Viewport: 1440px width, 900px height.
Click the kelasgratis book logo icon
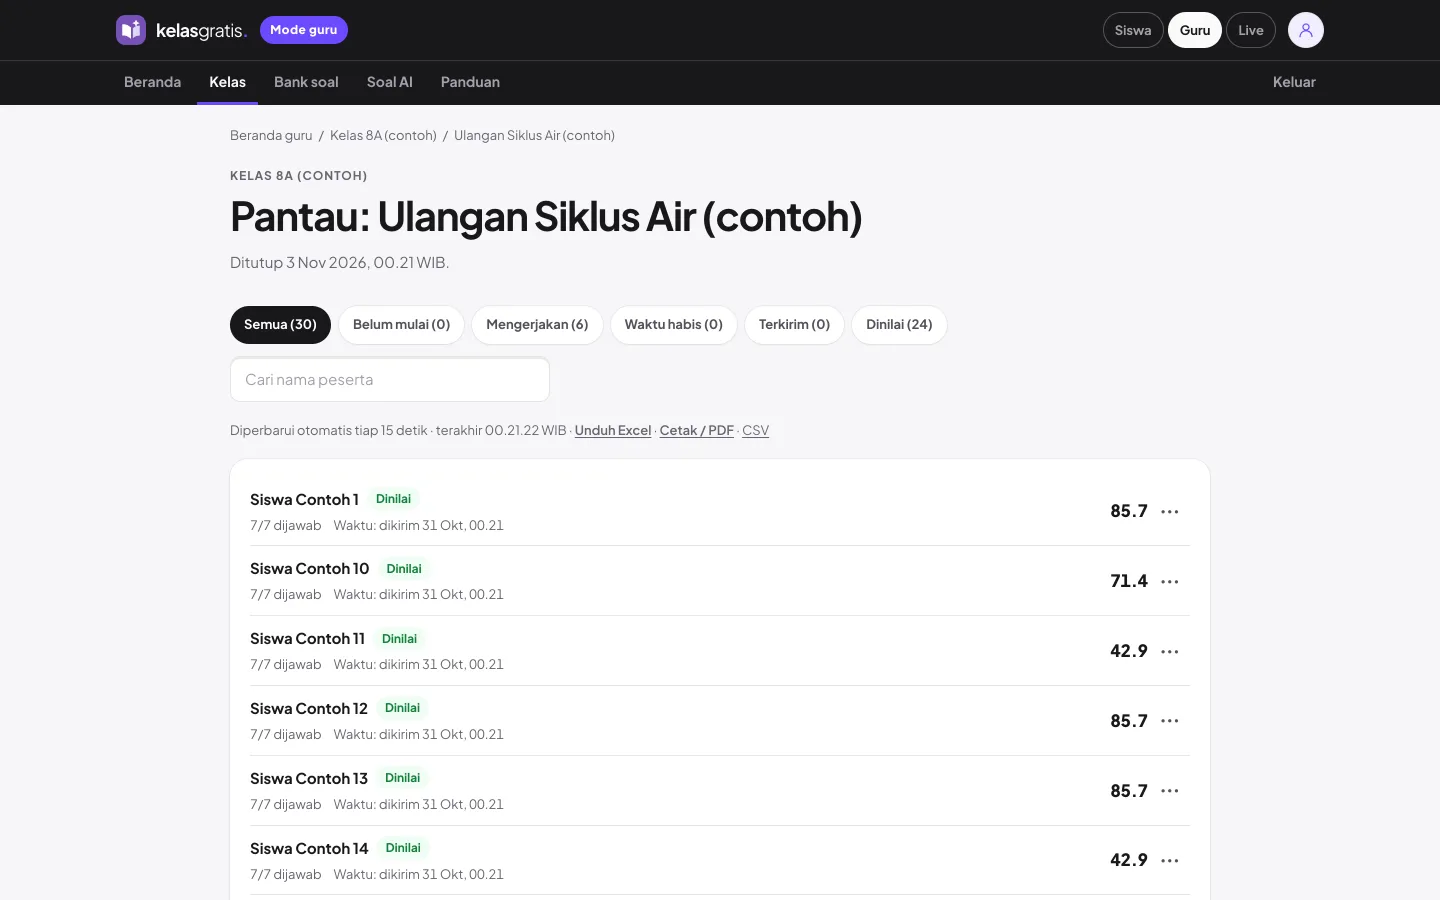click(131, 30)
